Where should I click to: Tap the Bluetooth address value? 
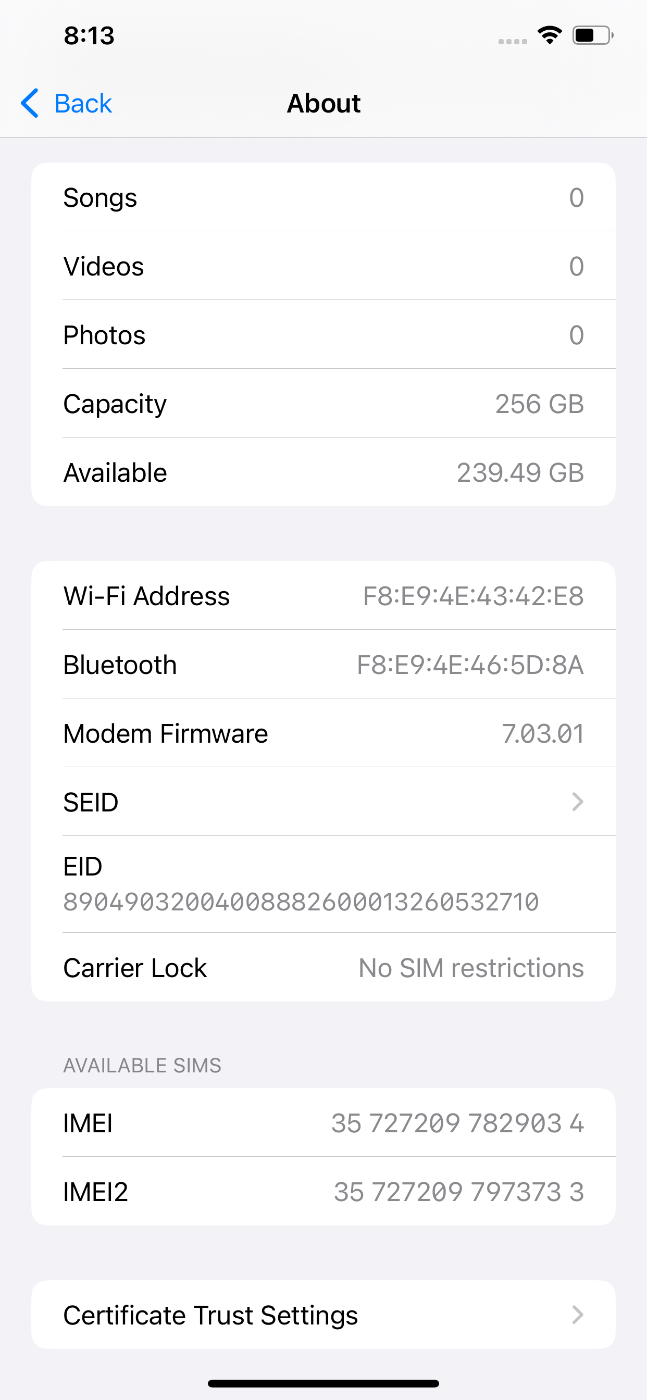coord(470,665)
